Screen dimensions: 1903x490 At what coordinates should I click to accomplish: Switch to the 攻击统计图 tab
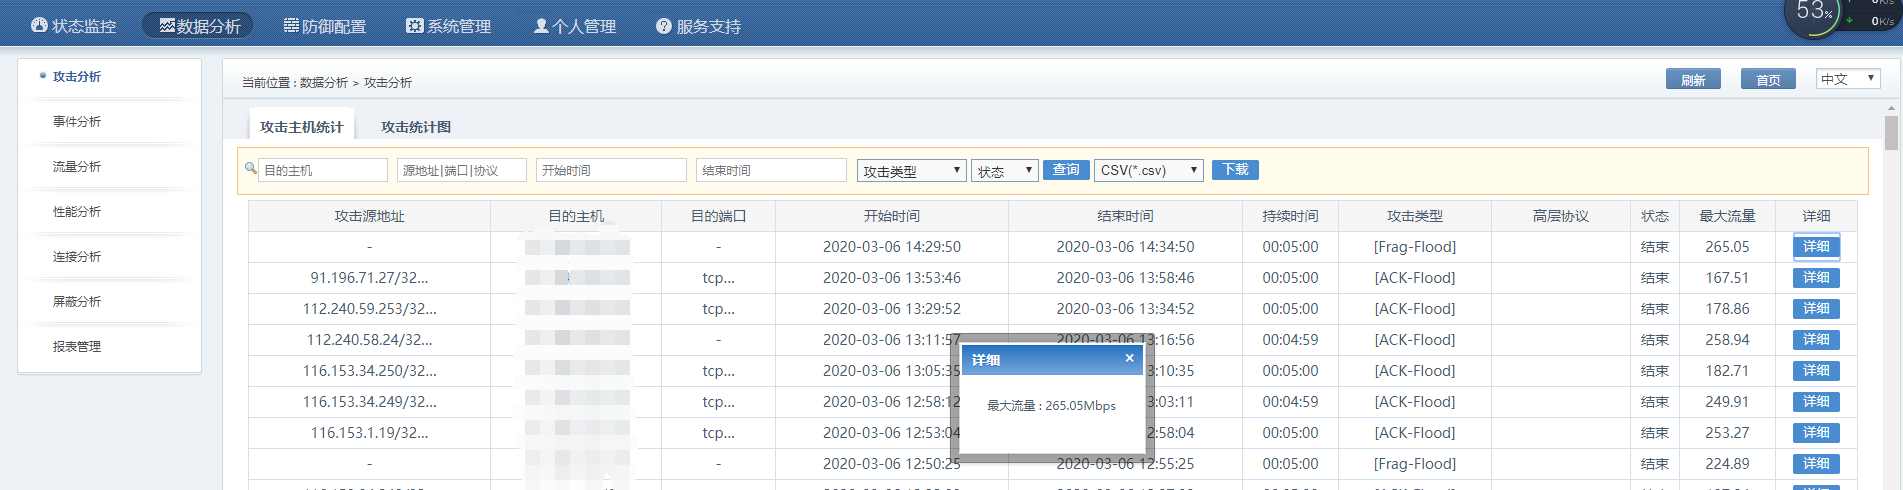tap(416, 127)
